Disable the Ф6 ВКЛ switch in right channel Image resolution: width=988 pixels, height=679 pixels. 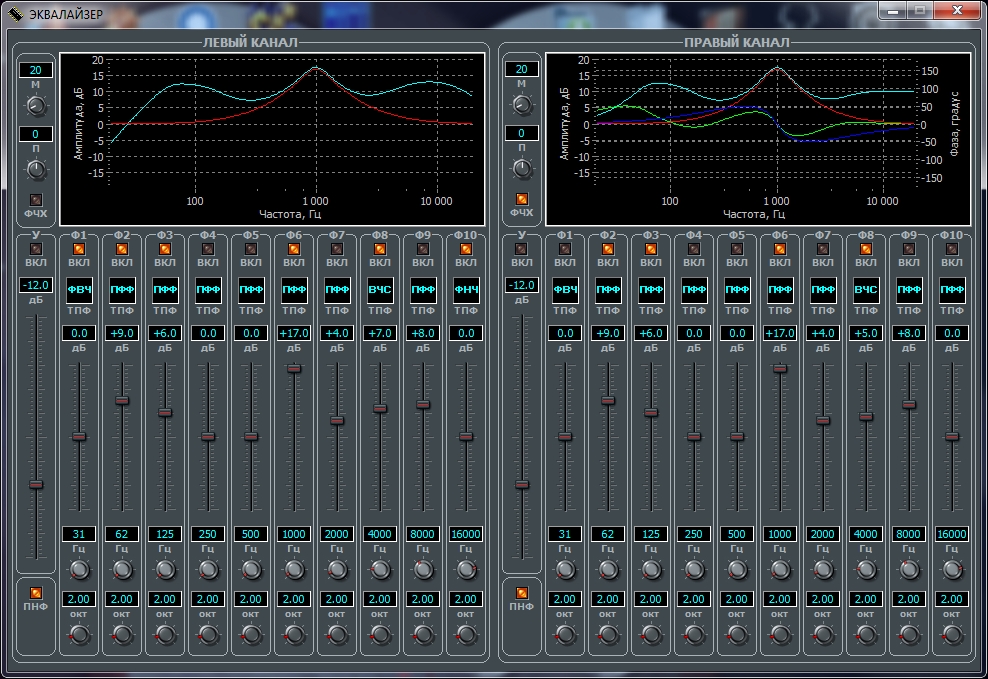[780, 249]
